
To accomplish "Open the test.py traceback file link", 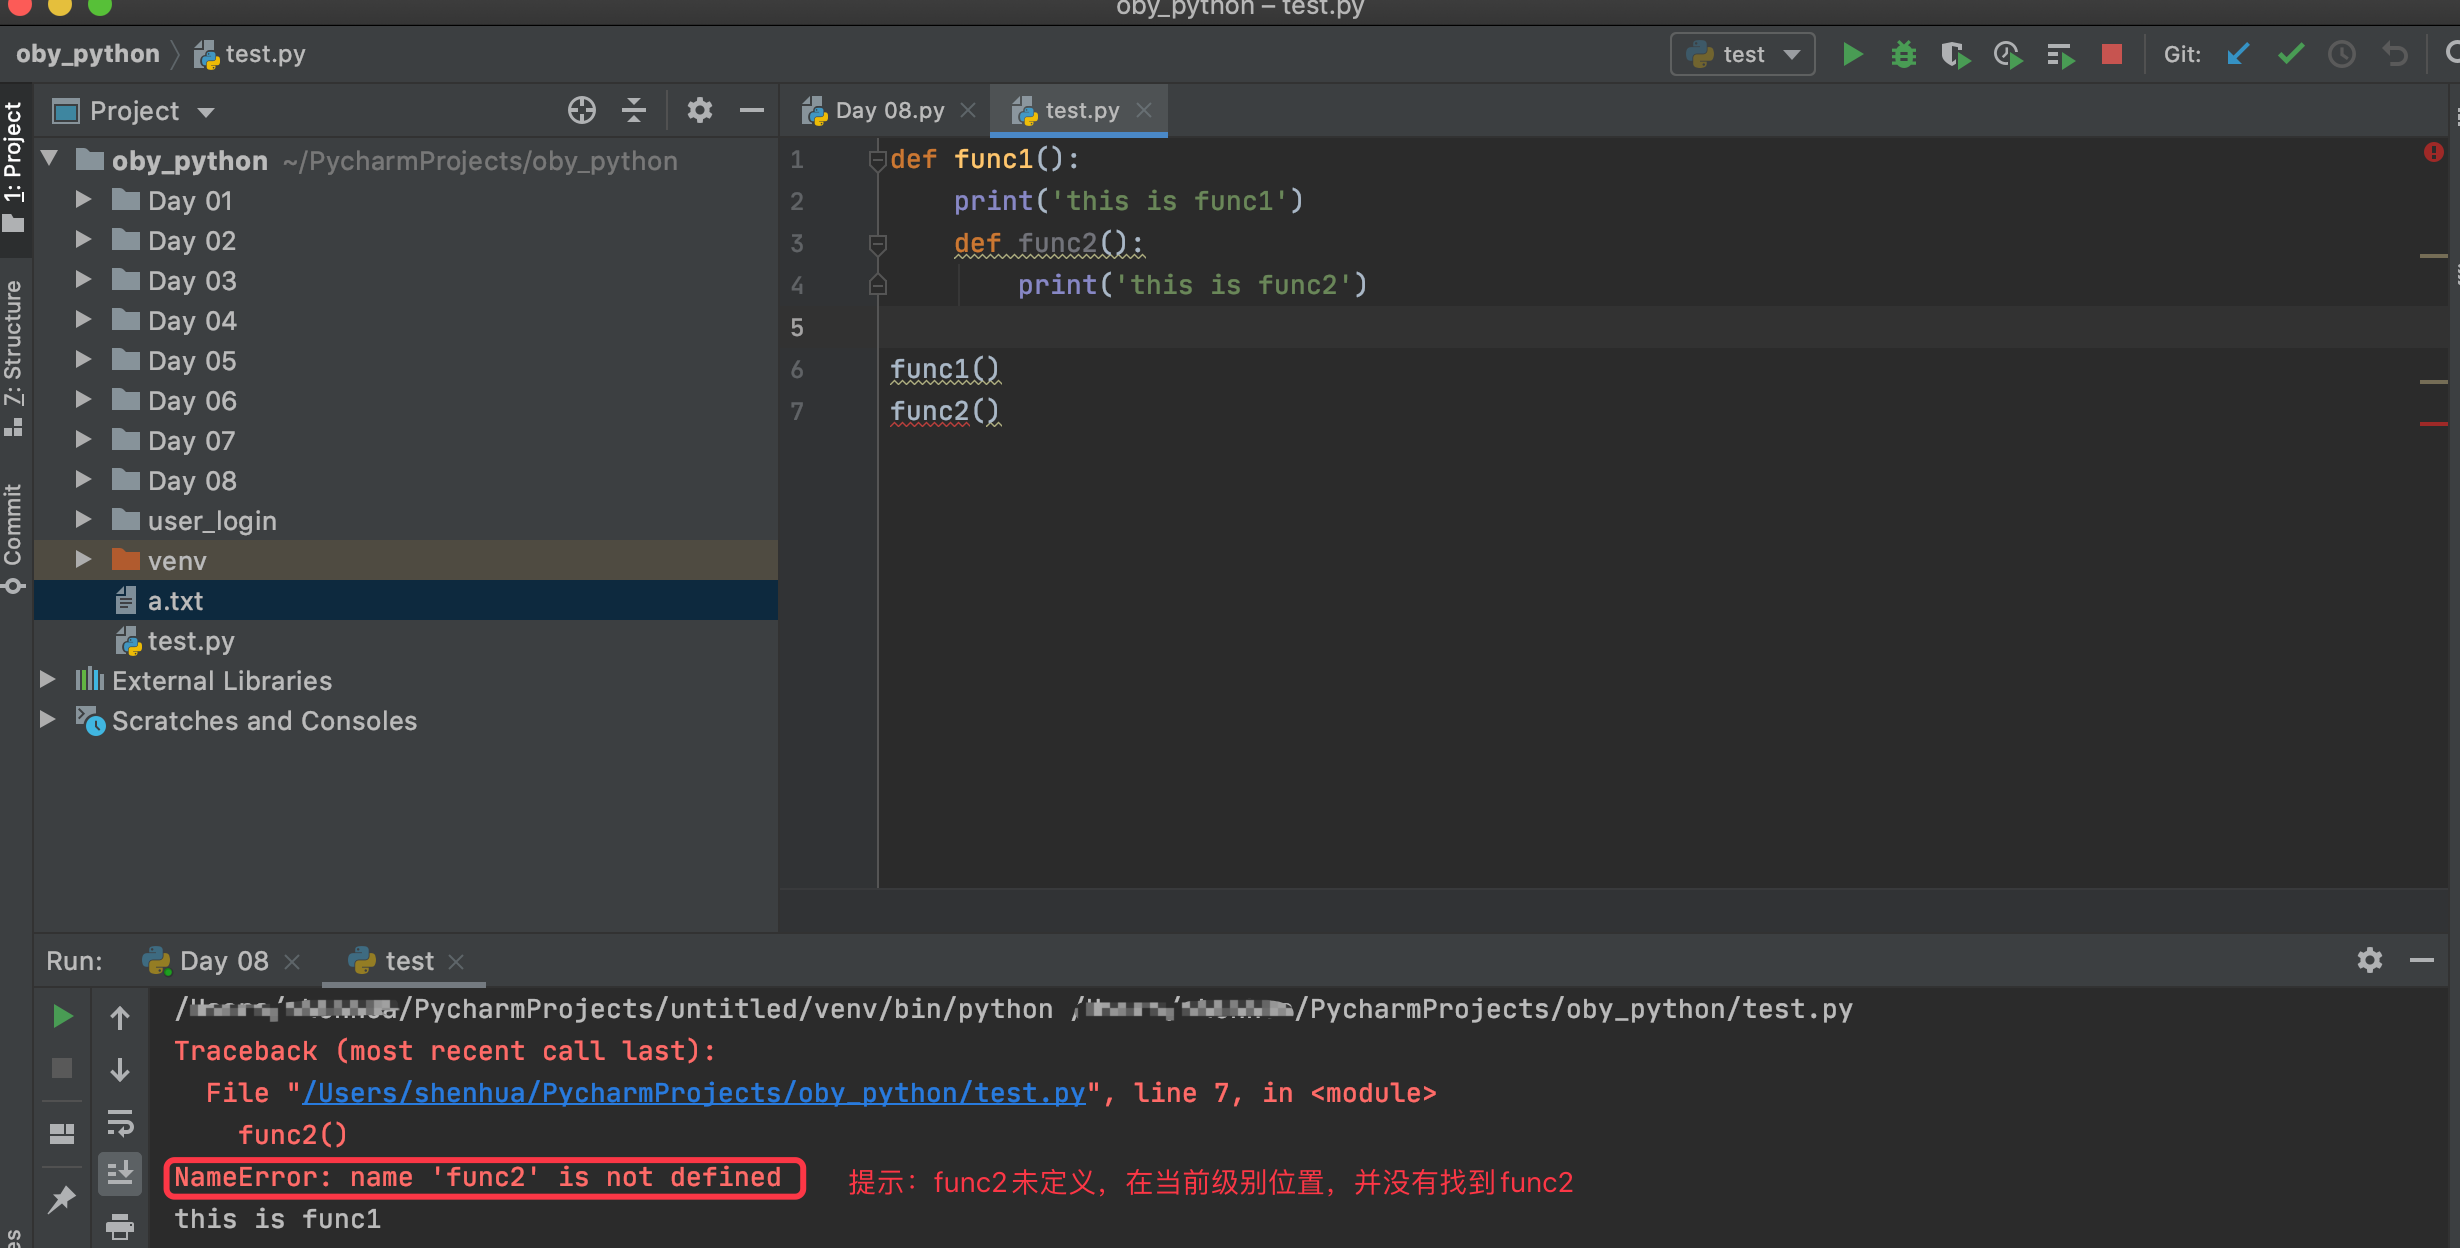I will click(x=693, y=1093).
